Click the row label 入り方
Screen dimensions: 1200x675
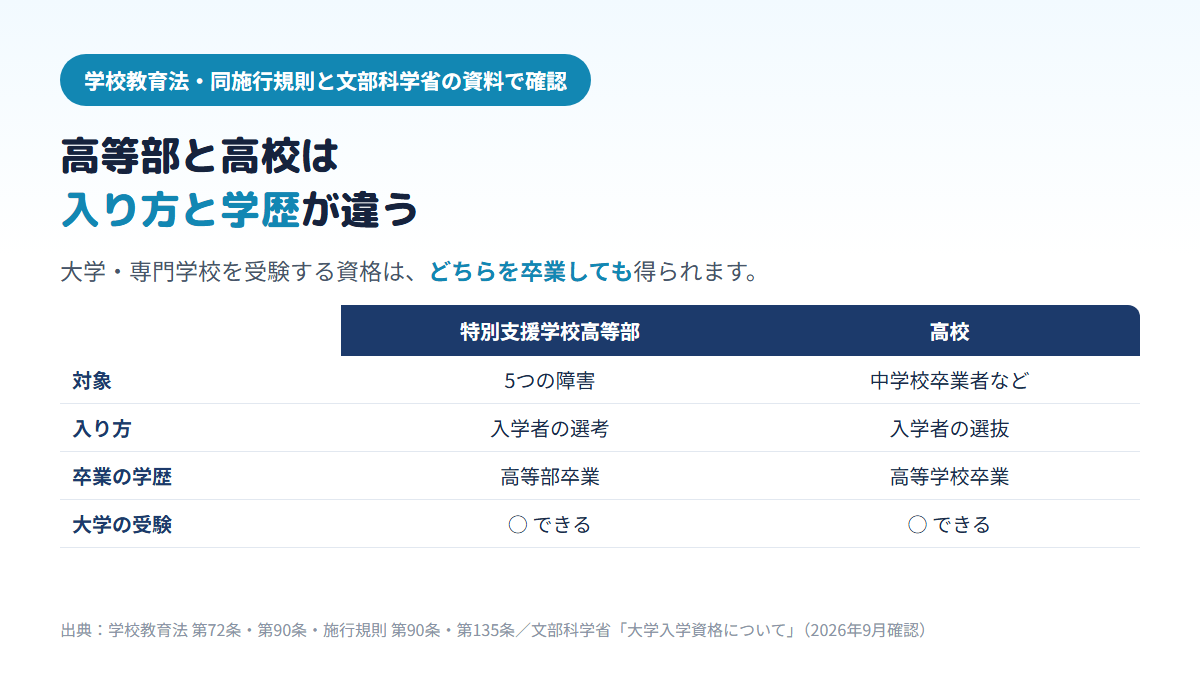[102, 429]
